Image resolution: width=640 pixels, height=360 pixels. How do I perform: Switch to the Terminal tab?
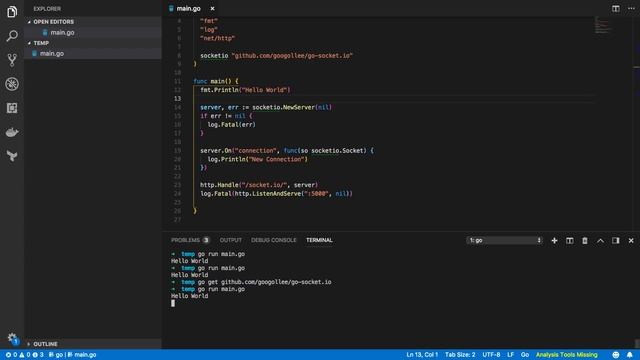click(319, 240)
